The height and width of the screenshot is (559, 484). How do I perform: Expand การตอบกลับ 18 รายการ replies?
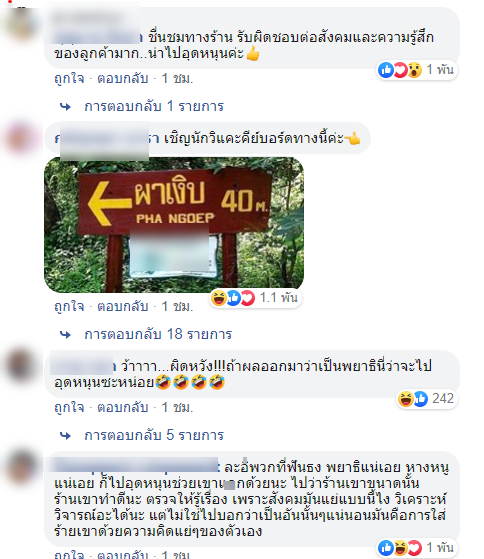point(158,334)
